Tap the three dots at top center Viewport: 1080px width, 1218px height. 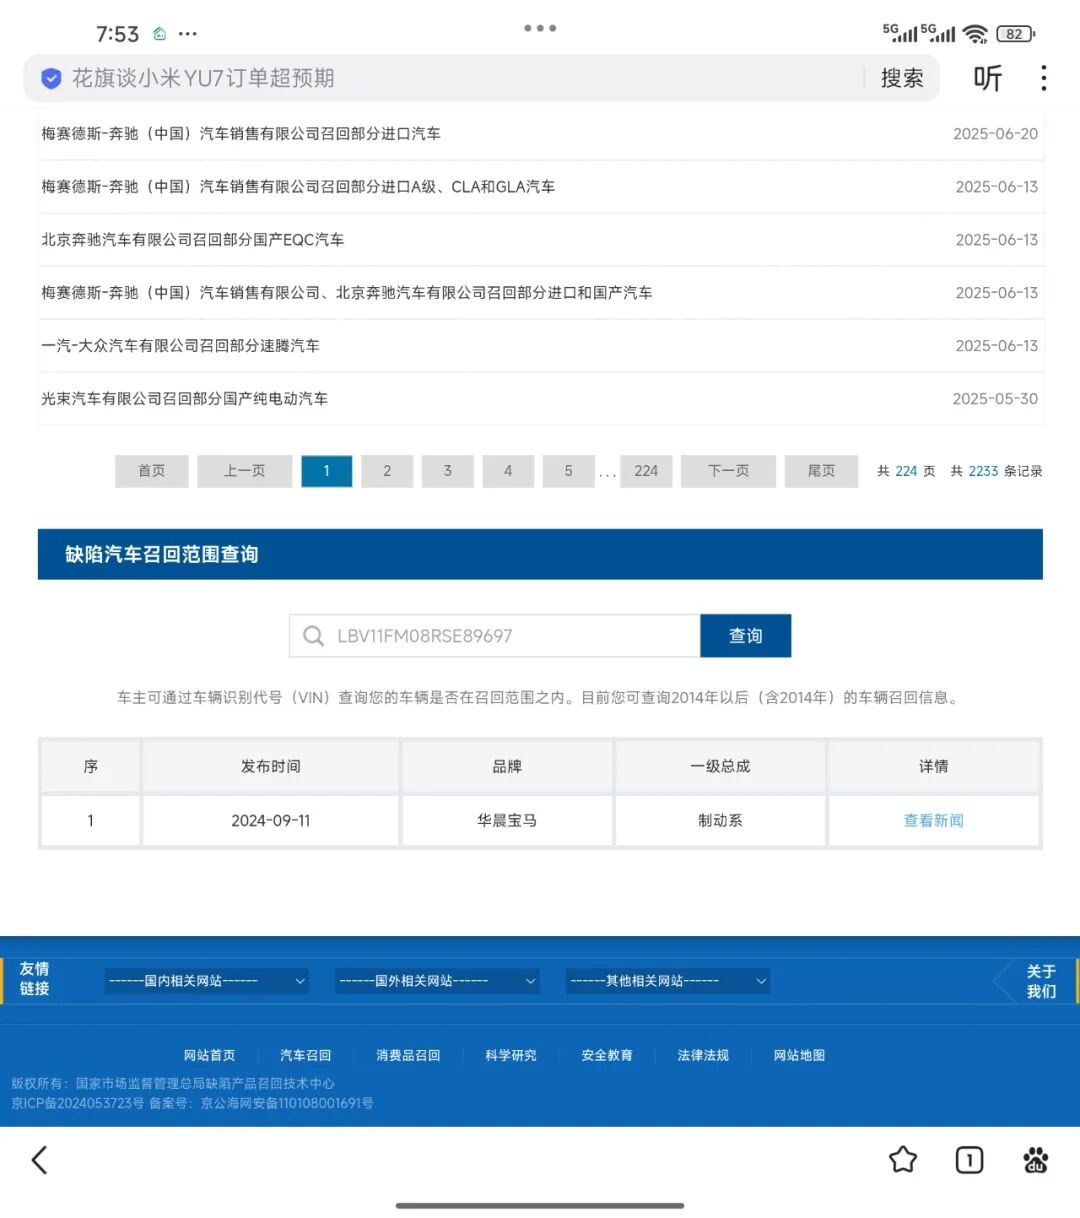pos(540,28)
